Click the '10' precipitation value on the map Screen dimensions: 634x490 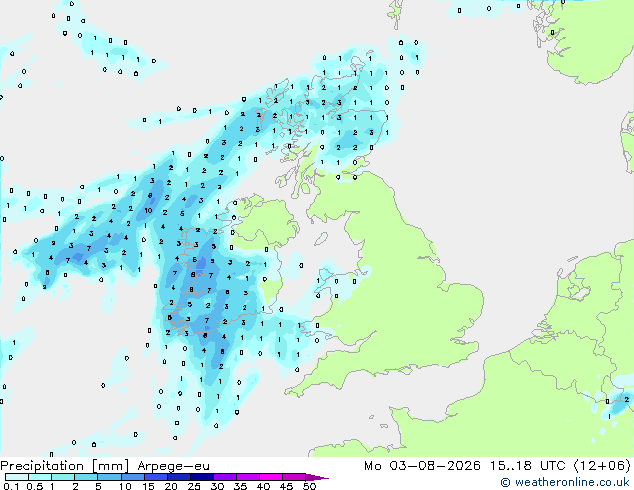coord(148,210)
